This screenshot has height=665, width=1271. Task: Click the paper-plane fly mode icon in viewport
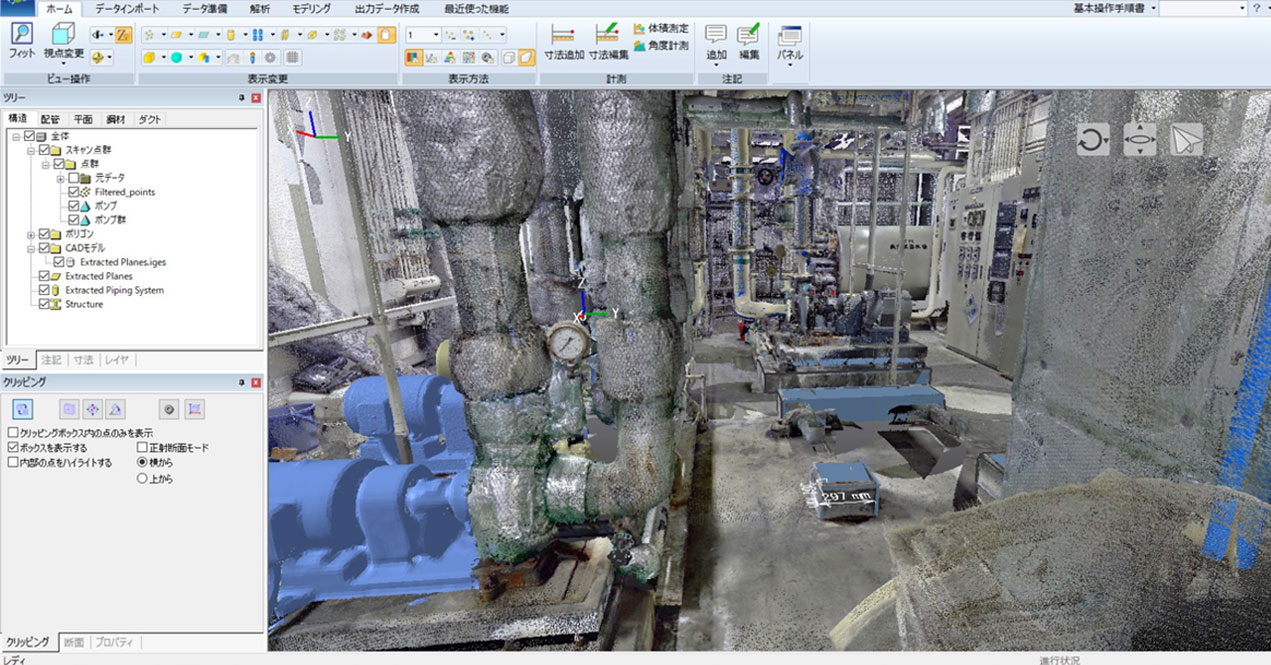[1186, 140]
